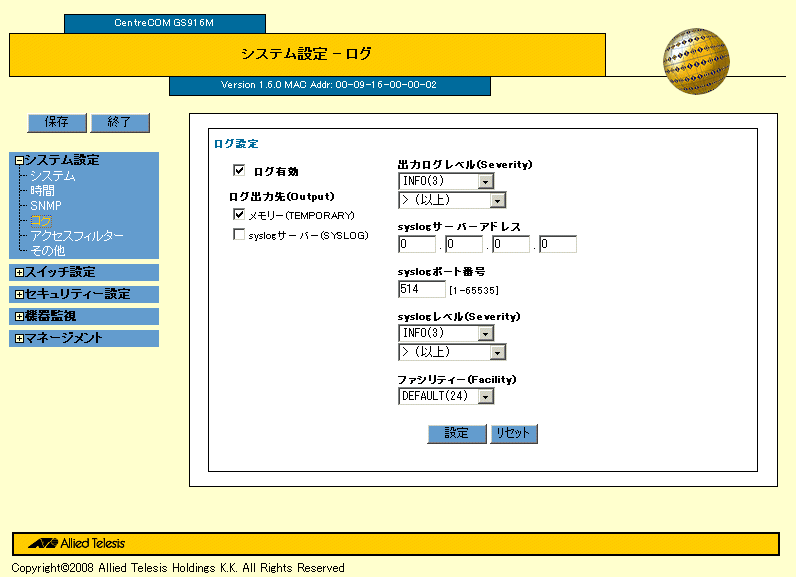Image resolution: width=796 pixels, height=577 pixels.
Task: Click the 保存 save button
Action: coord(57,122)
